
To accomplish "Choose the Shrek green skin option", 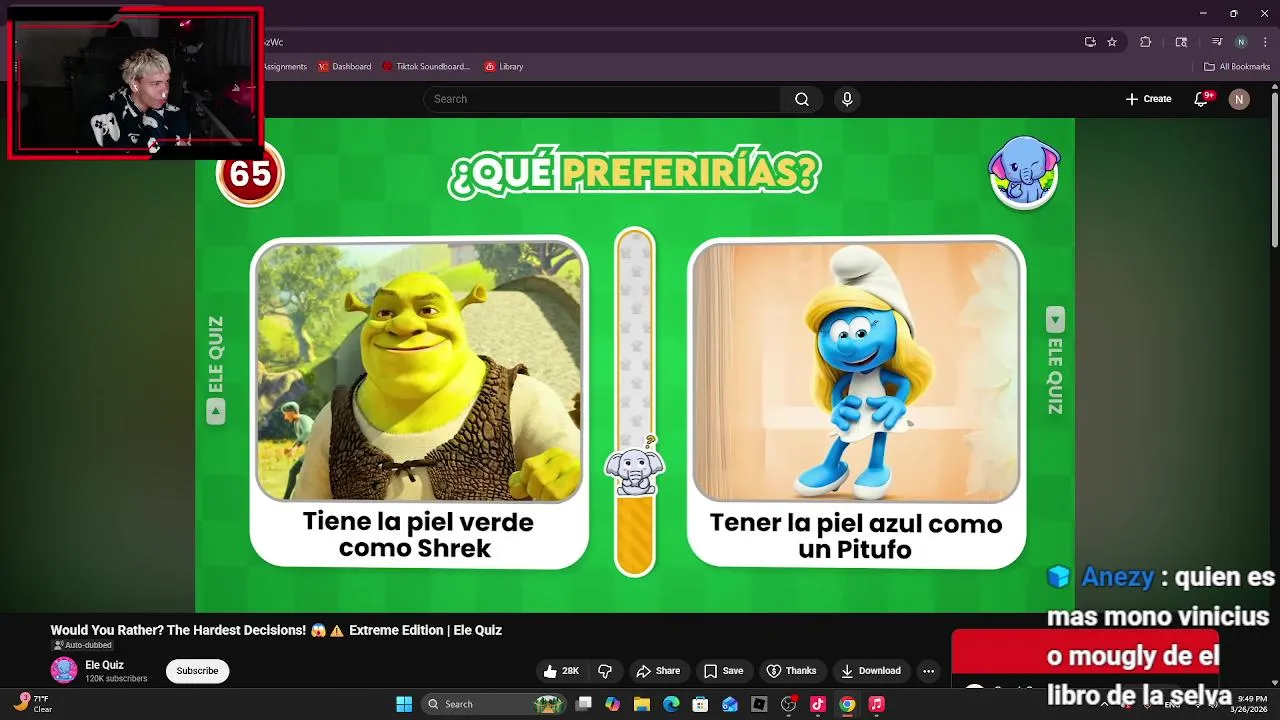I will [x=419, y=402].
